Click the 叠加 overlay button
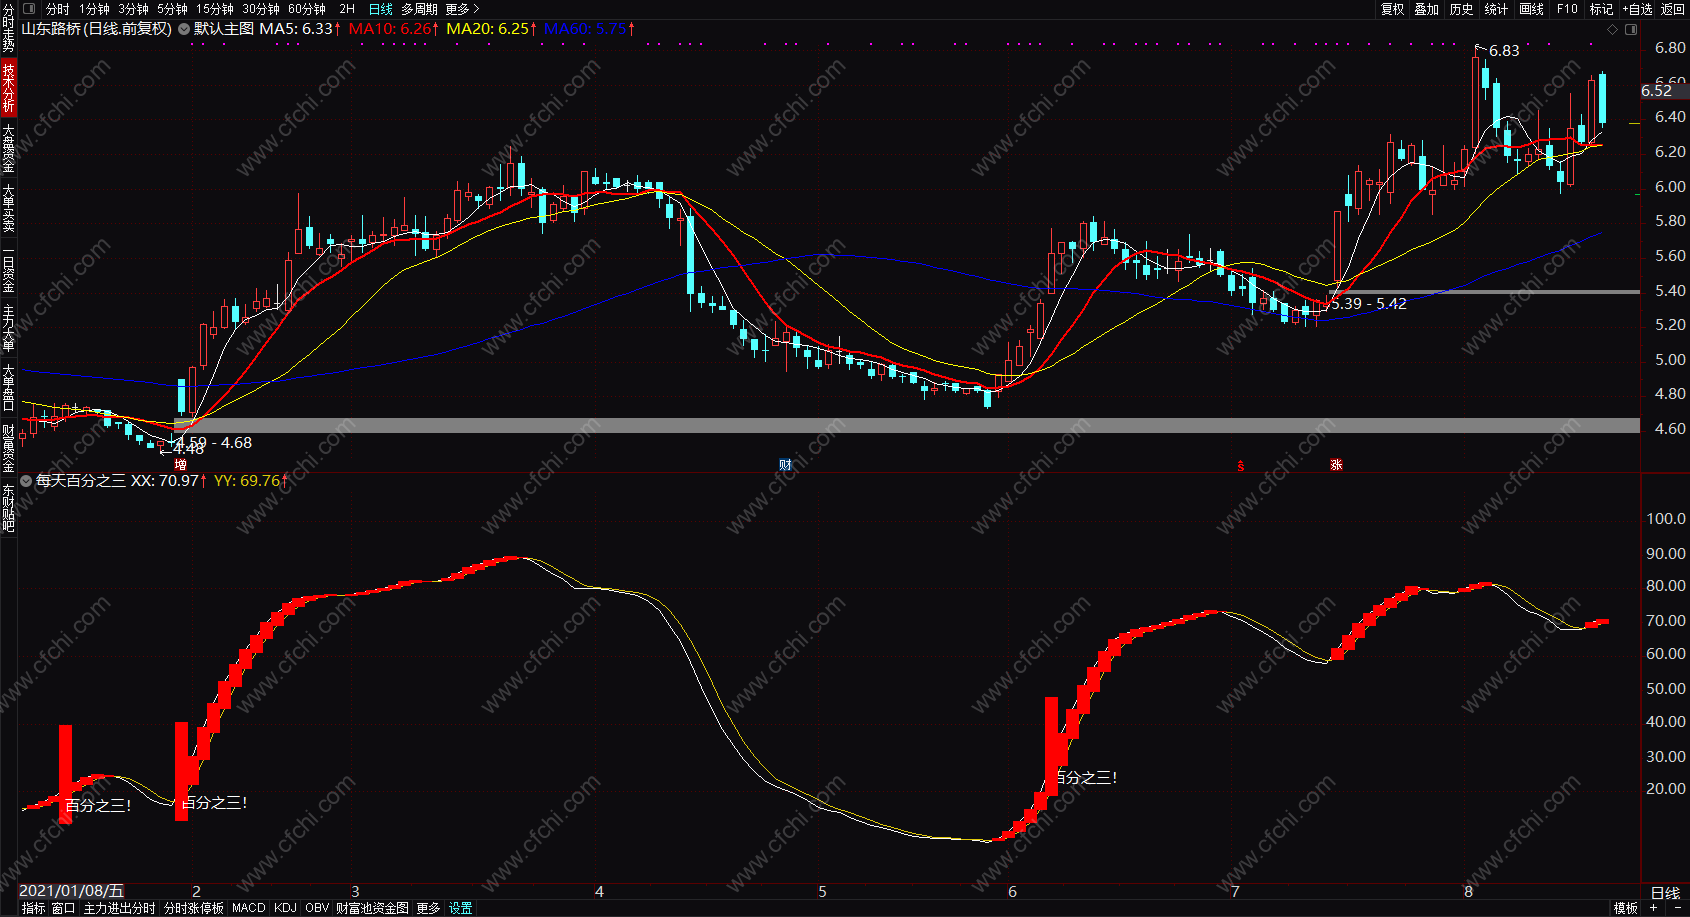Image resolution: width=1690 pixels, height=917 pixels. (x=1426, y=9)
